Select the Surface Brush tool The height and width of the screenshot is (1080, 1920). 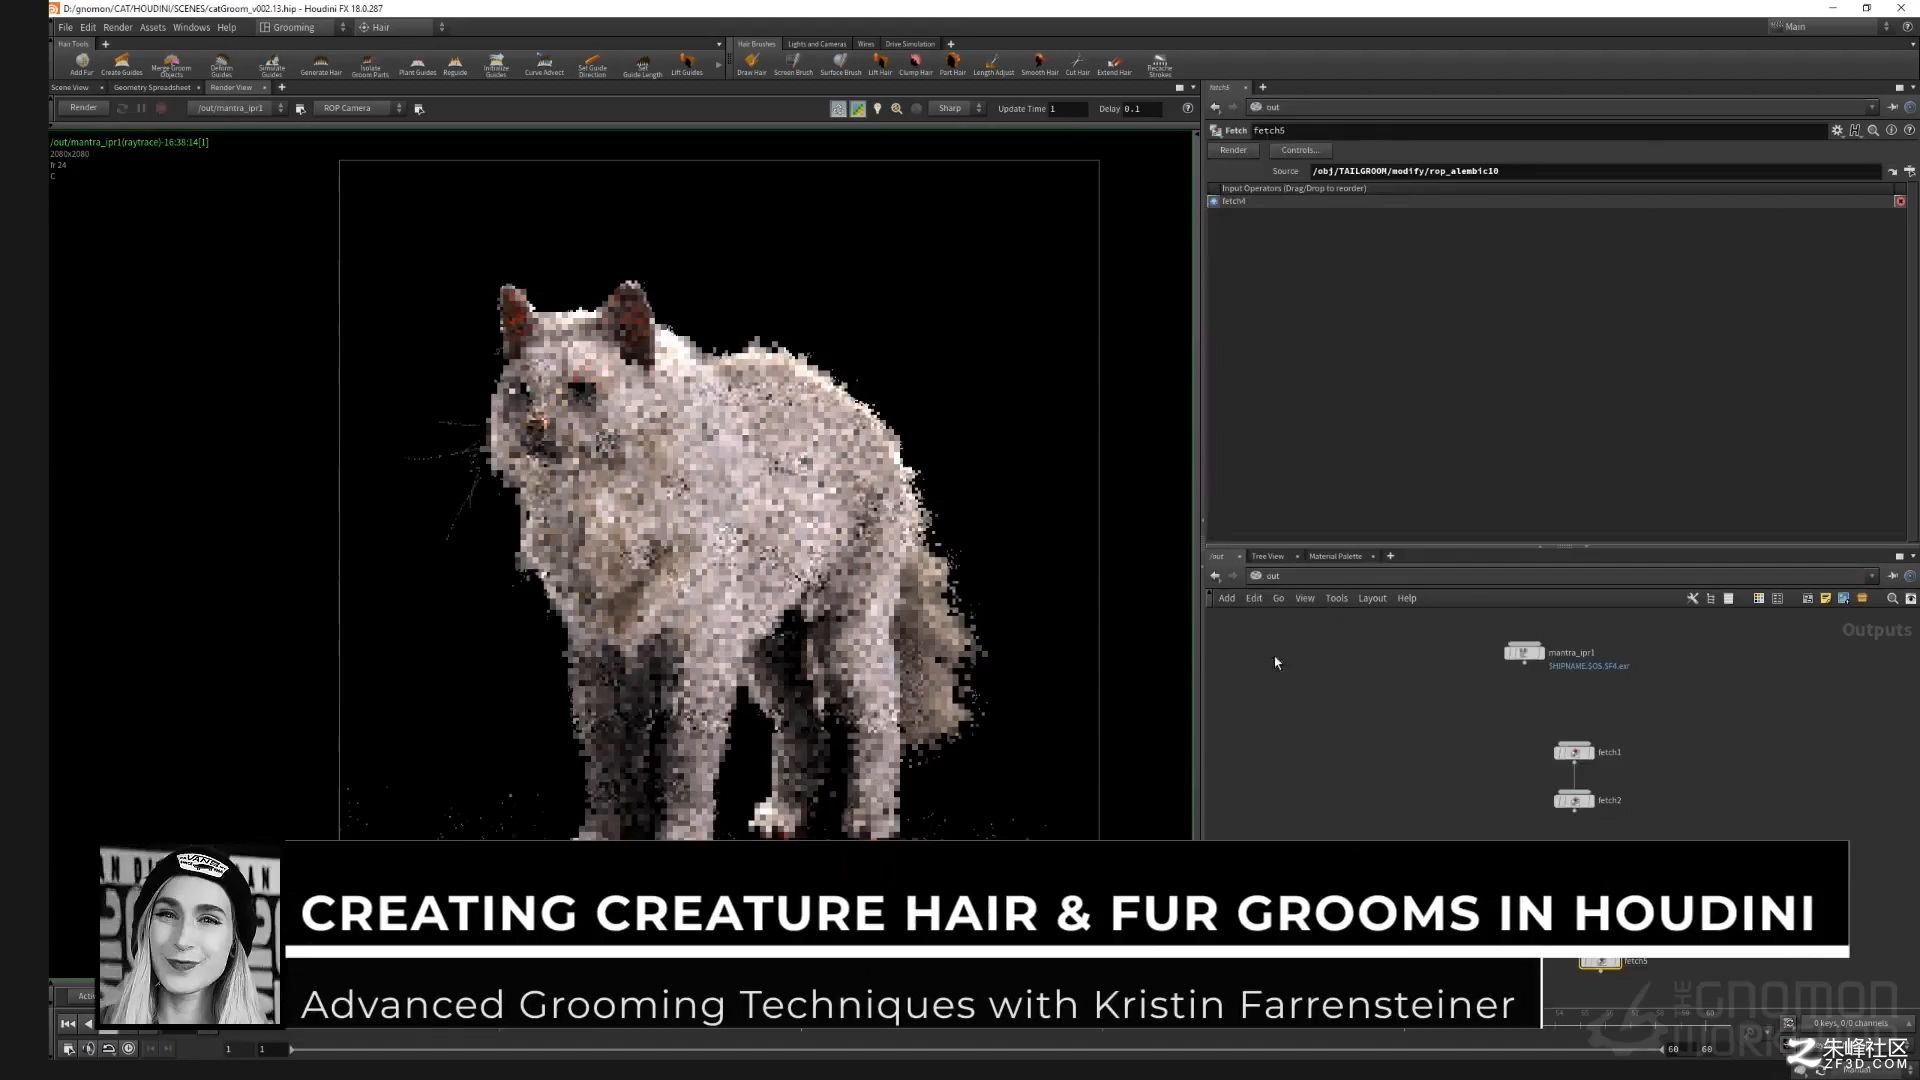point(840,65)
